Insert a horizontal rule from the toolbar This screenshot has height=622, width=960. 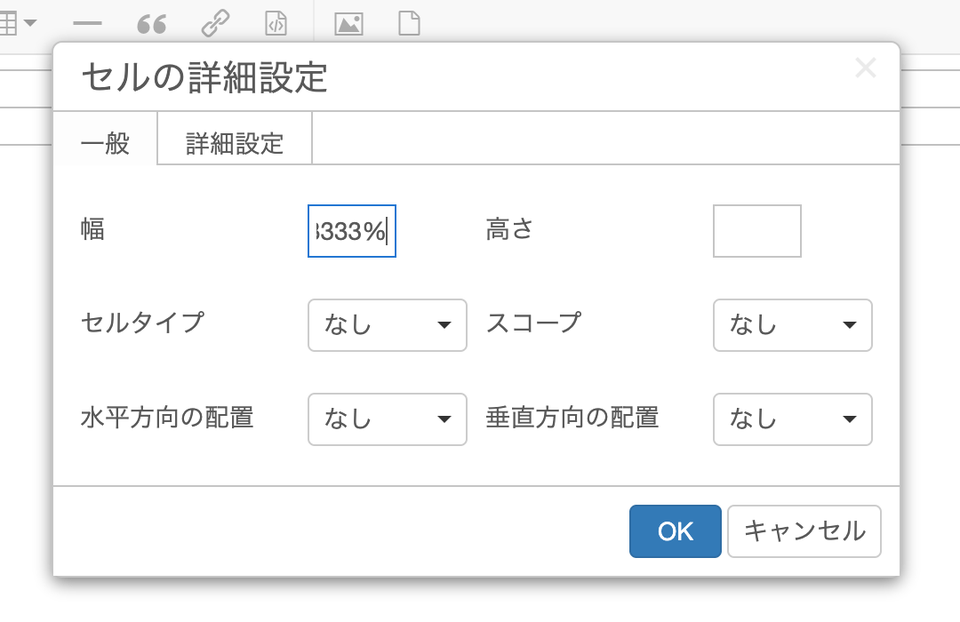pos(87,24)
